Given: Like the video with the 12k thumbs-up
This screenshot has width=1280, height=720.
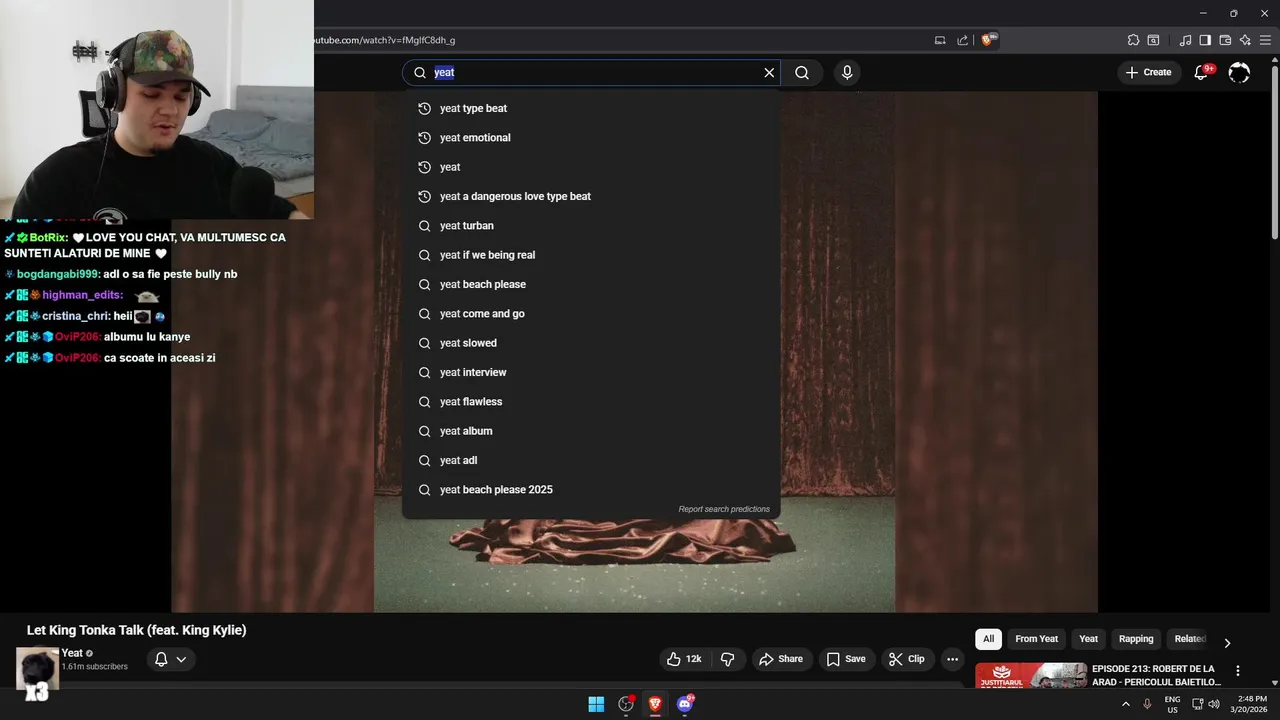Looking at the screenshot, I should point(685,659).
